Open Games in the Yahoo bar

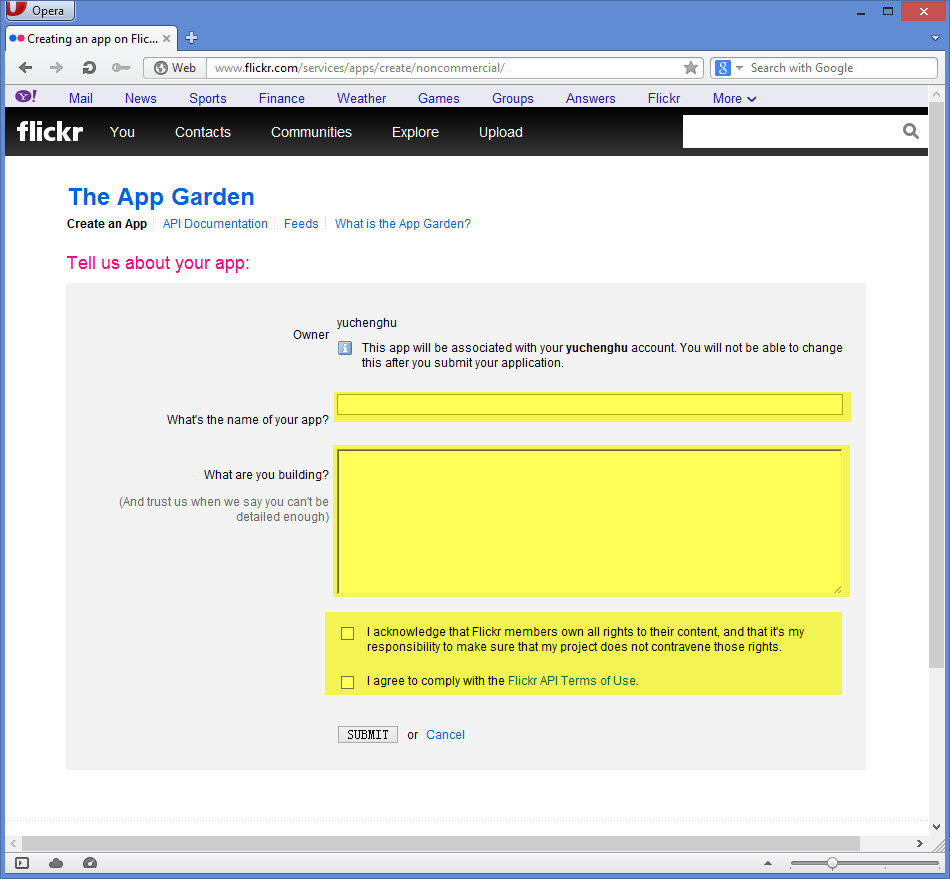tap(439, 98)
